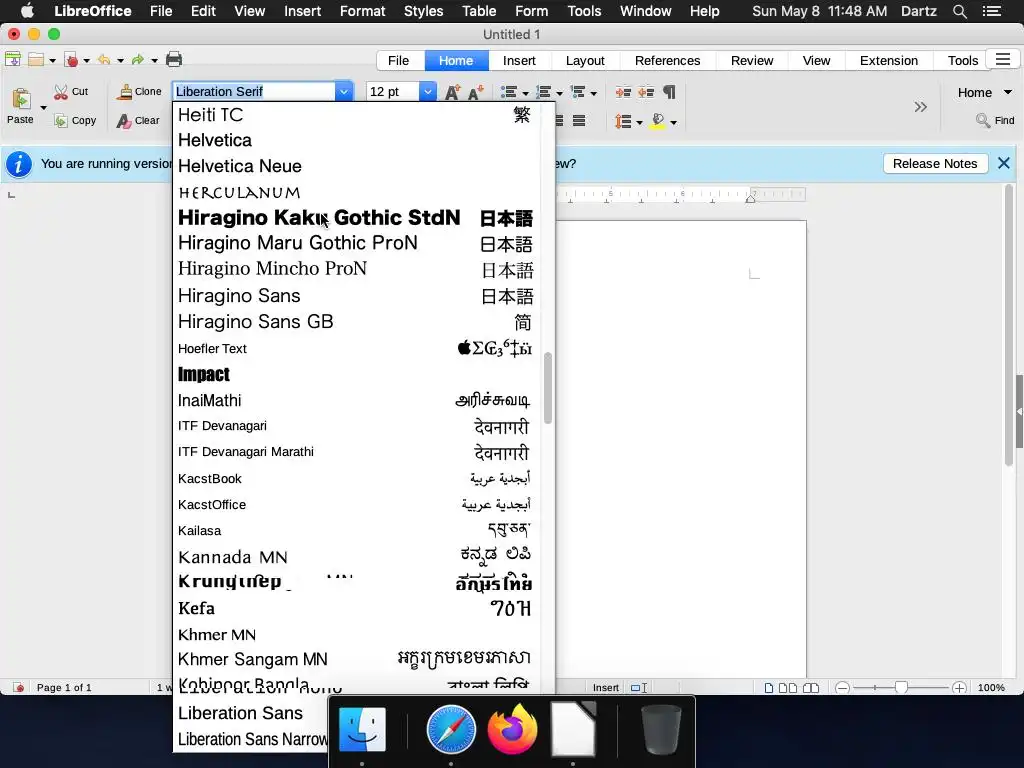Open the Table menu in menu bar
1024x768 pixels.
479,11
